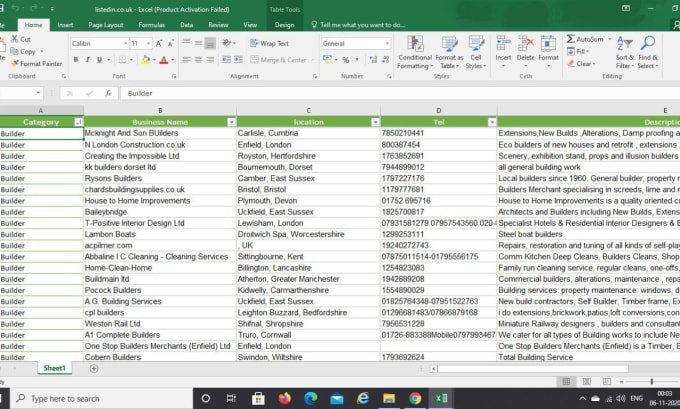Click the Decrease Decimal icon
The image size is (680, 409).
coord(385,60)
